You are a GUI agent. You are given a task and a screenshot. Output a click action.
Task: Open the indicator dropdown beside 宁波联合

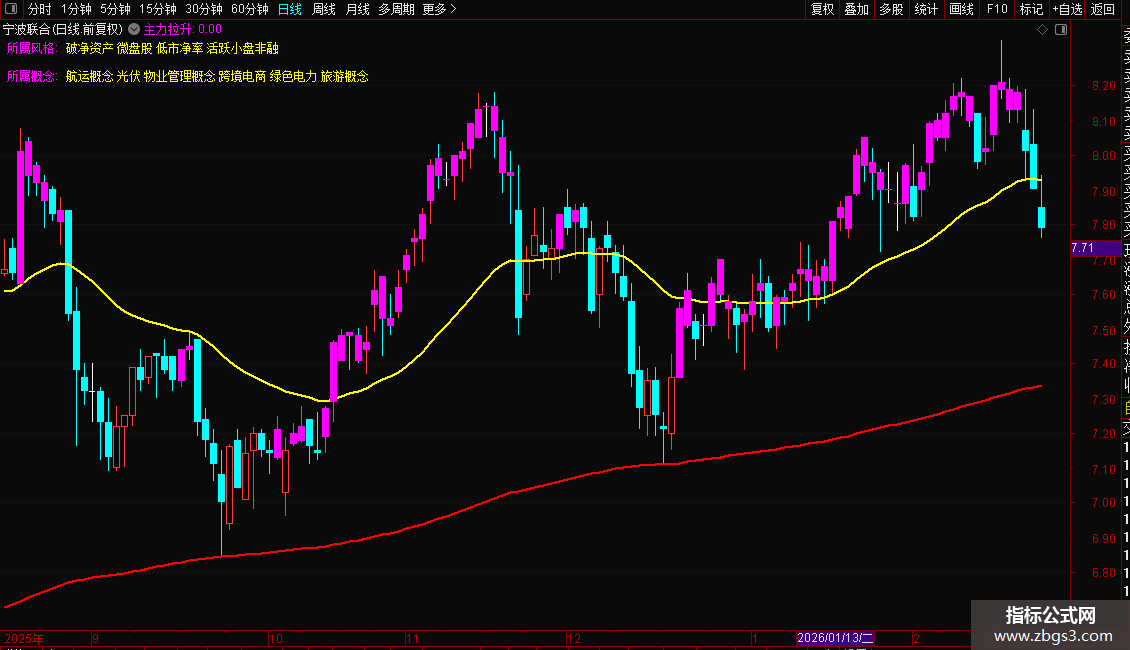point(134,30)
